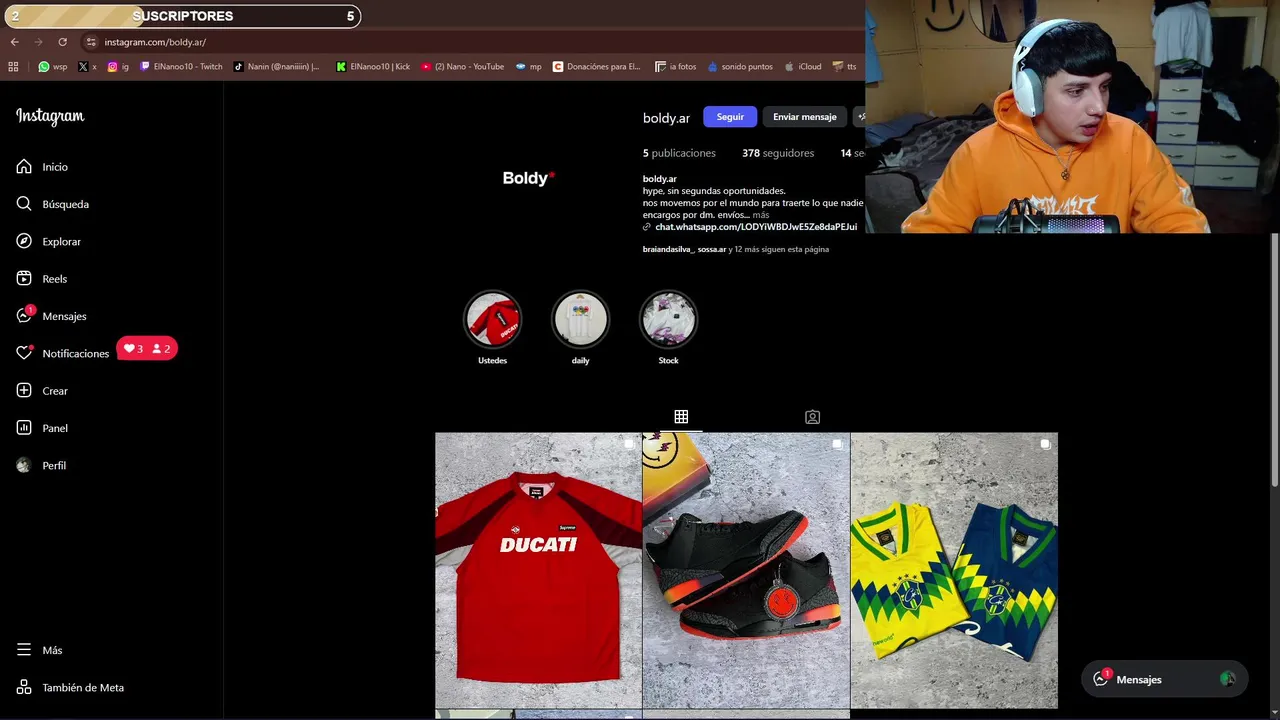Open the ElNanoo10 - Twitch bookmark
1280x720 pixels.
coord(181,67)
